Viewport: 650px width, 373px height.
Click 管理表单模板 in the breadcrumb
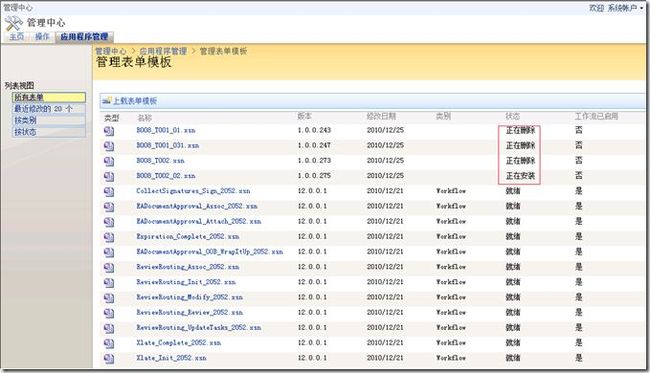point(223,51)
